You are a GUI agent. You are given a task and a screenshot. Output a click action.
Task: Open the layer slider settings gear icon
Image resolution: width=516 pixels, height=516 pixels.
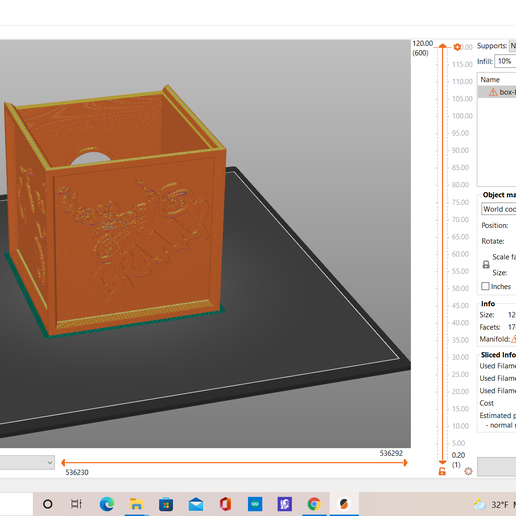(468, 471)
